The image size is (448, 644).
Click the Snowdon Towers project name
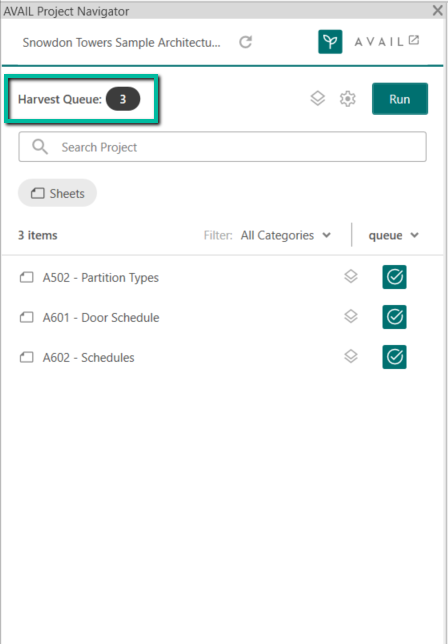[122, 43]
